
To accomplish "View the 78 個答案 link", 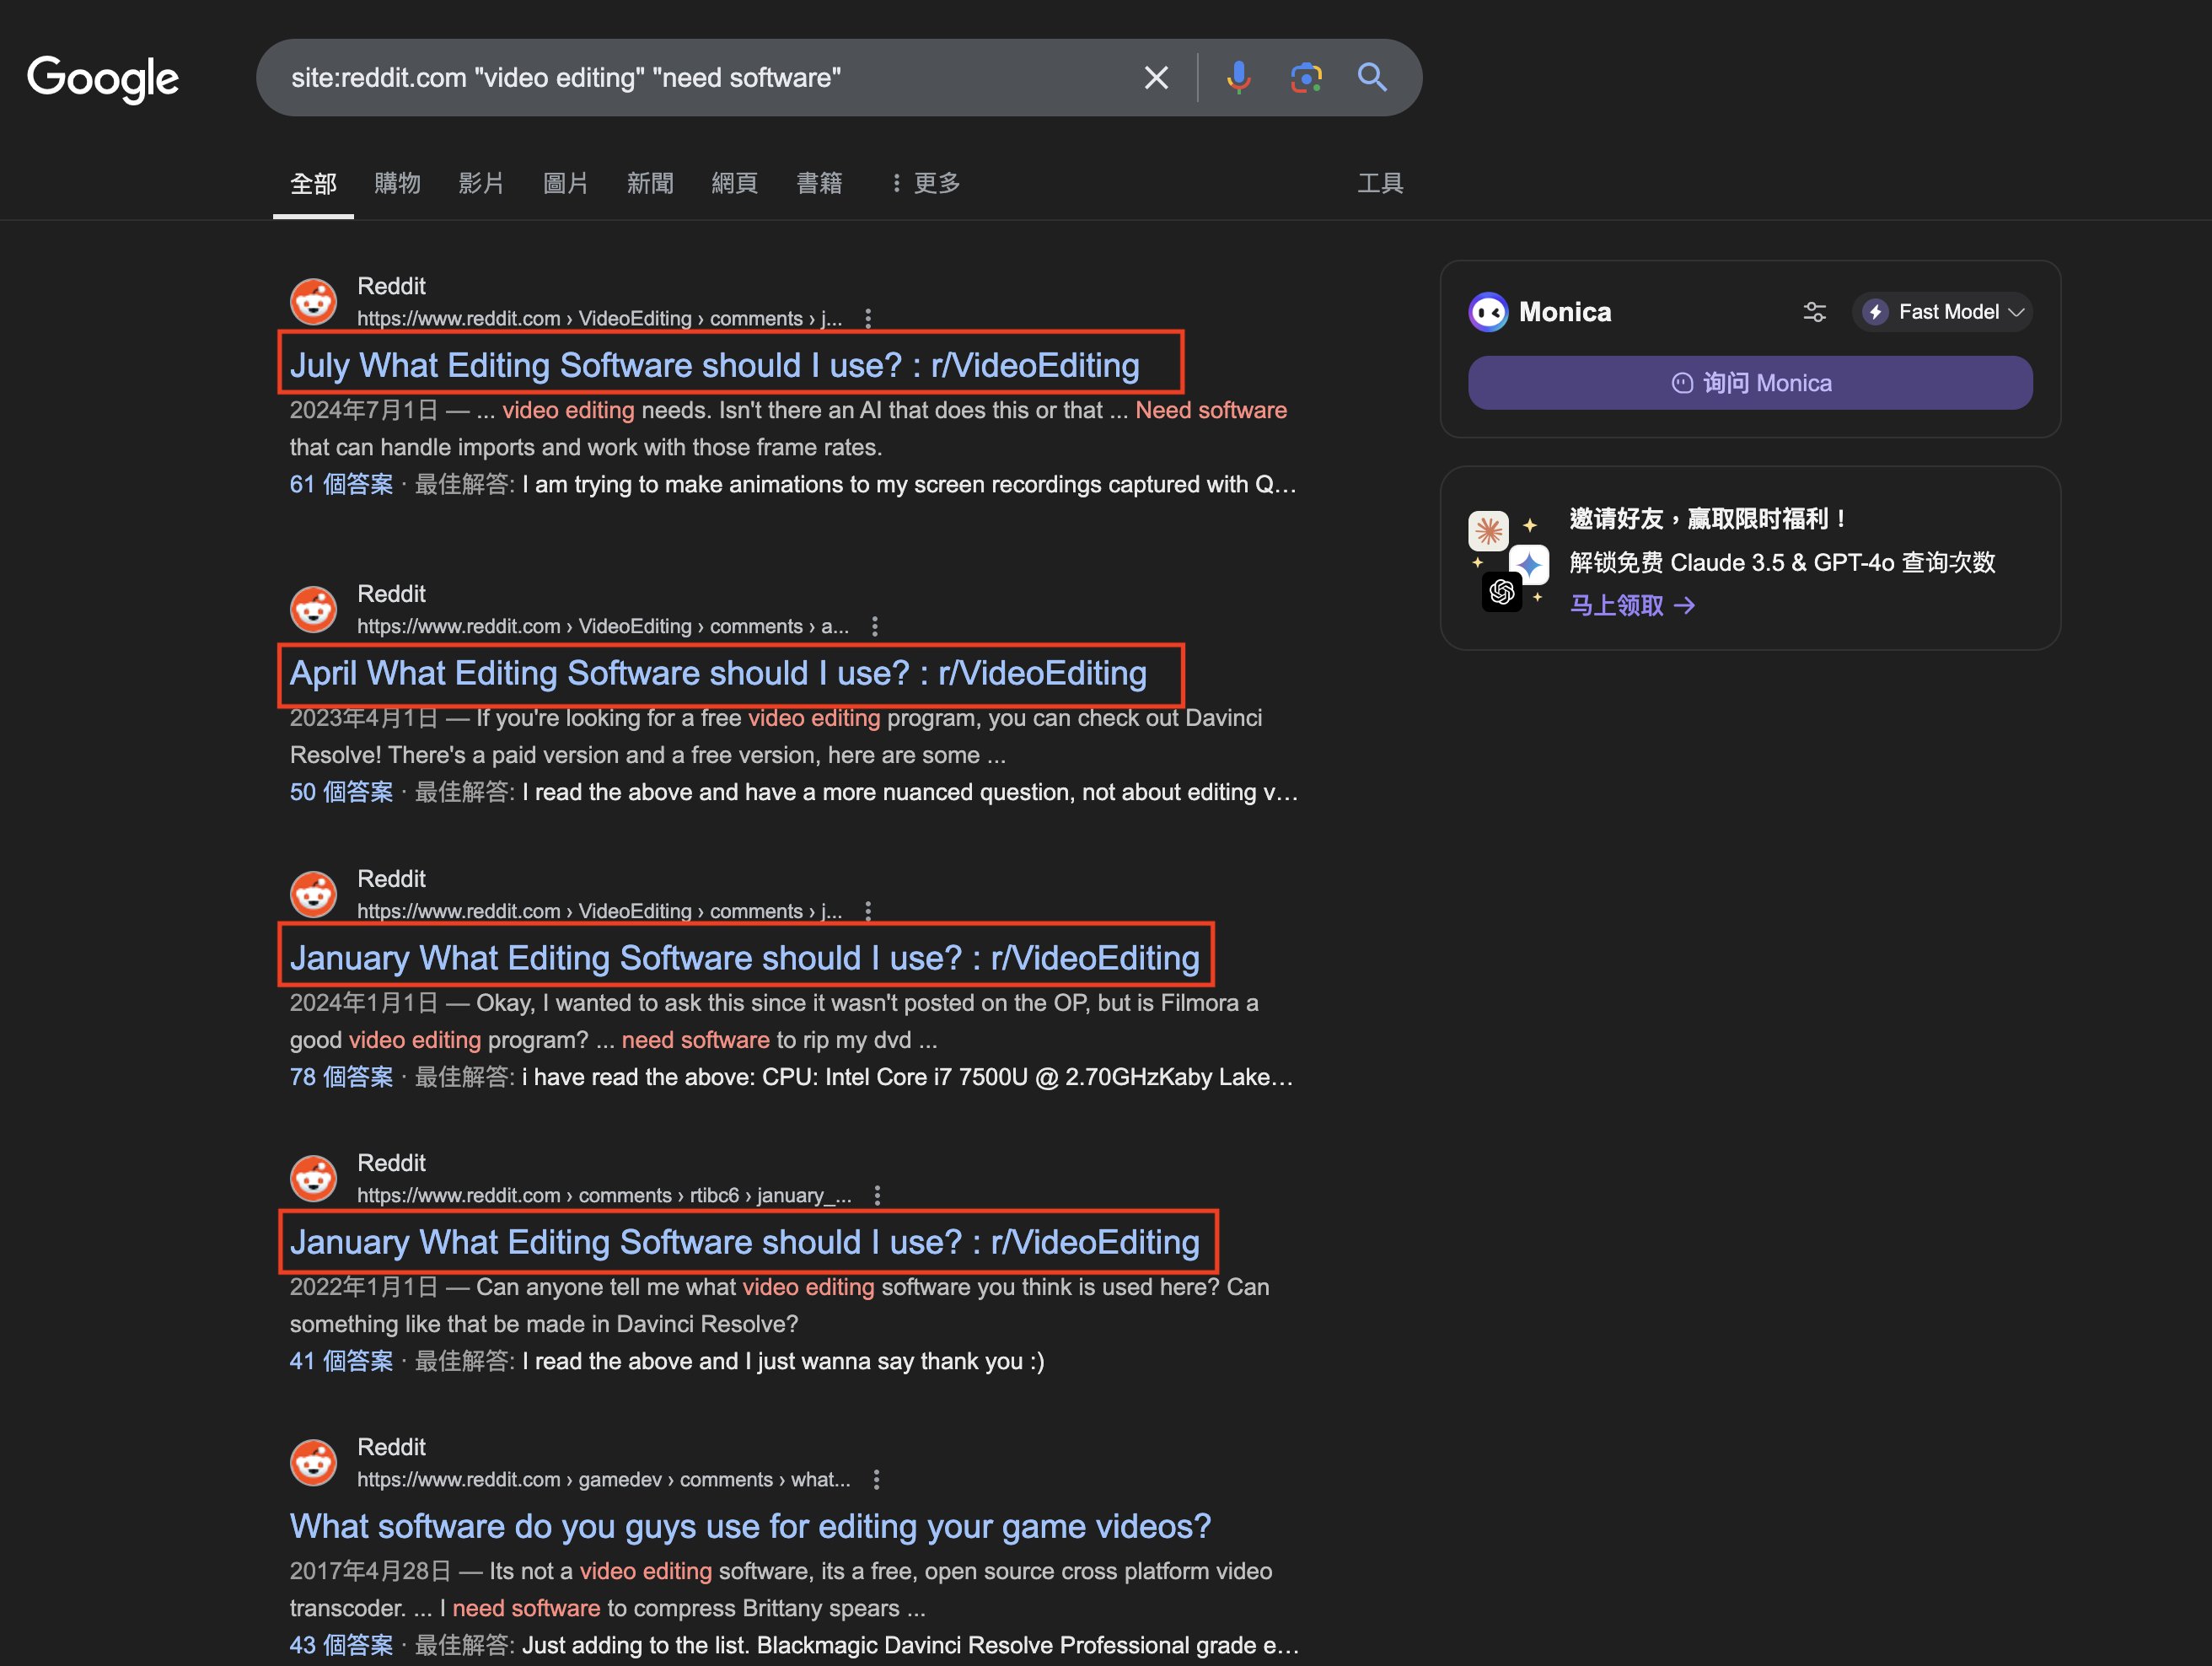I will (x=341, y=1077).
